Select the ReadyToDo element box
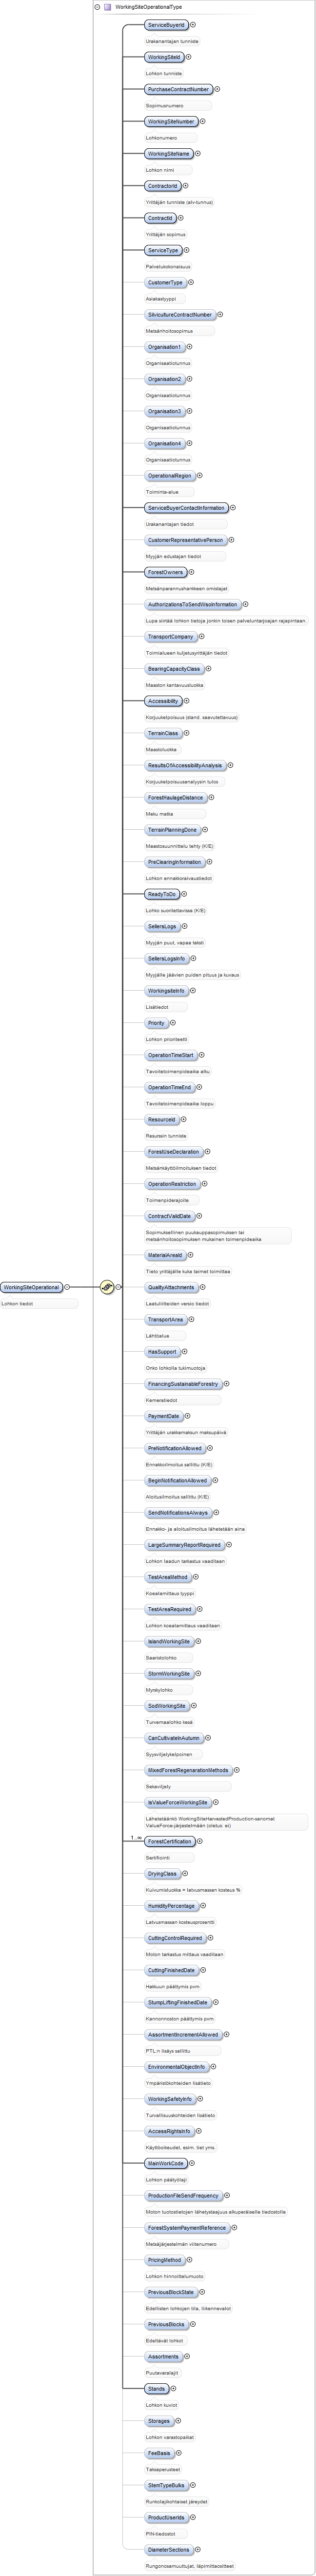 [162, 894]
